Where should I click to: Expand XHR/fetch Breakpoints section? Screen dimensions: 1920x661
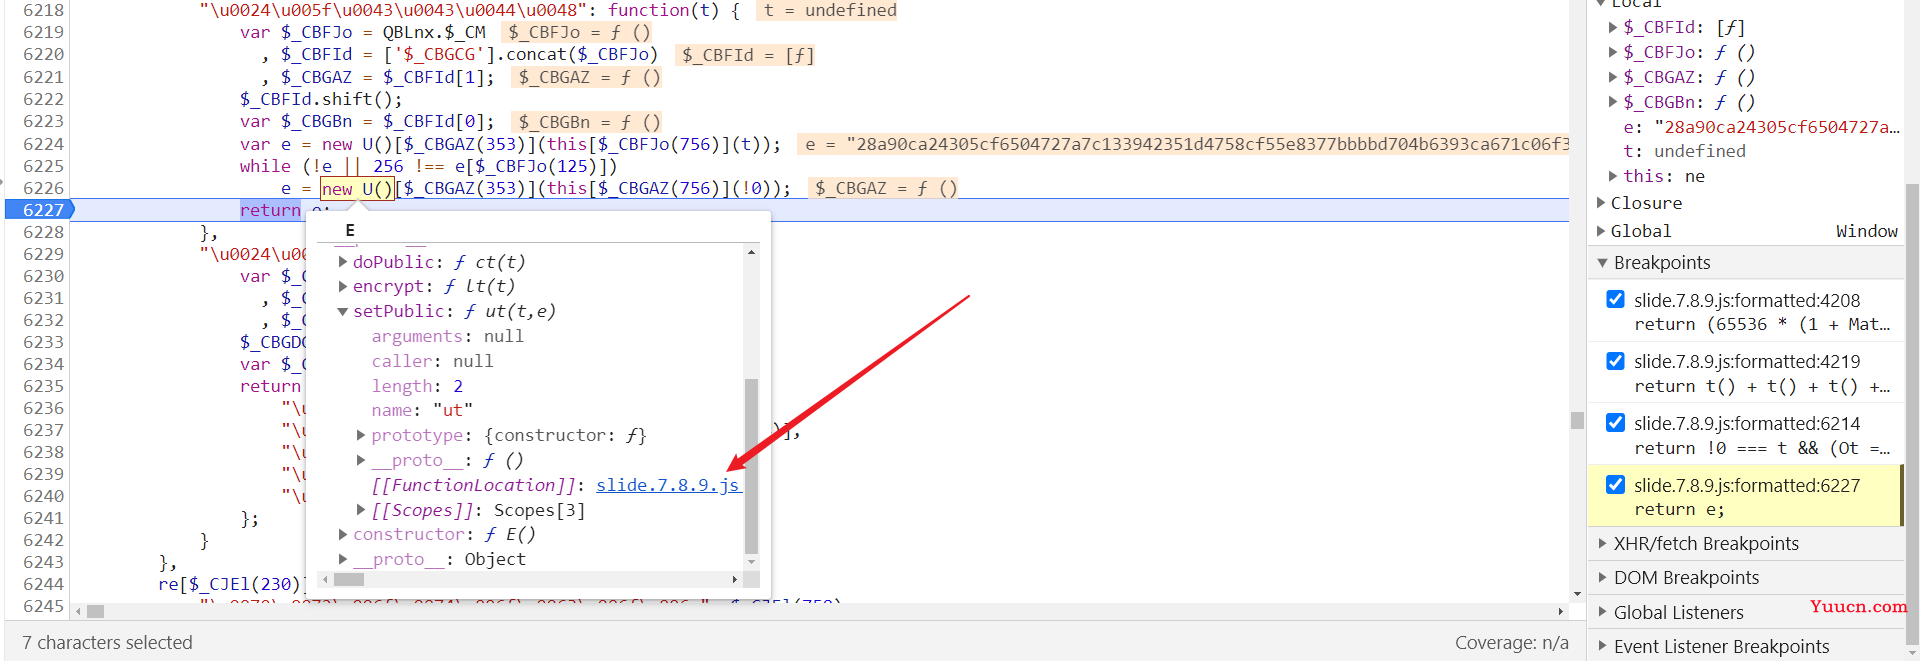point(1602,544)
